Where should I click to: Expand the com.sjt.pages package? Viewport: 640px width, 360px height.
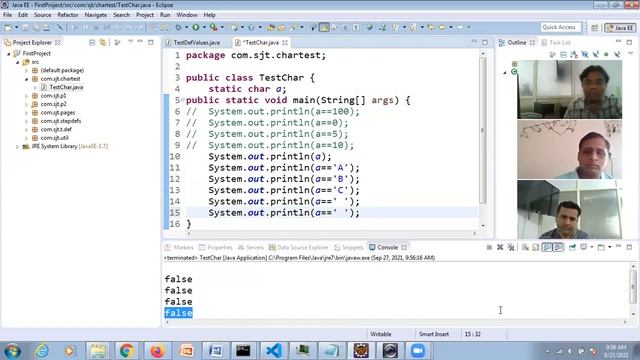point(27,113)
